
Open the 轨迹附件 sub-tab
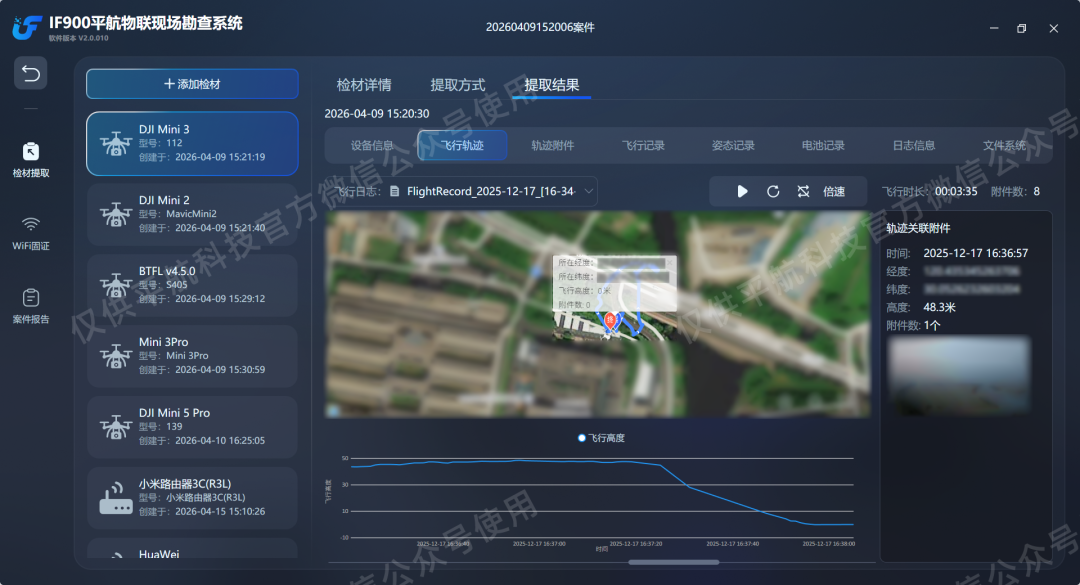pos(552,145)
